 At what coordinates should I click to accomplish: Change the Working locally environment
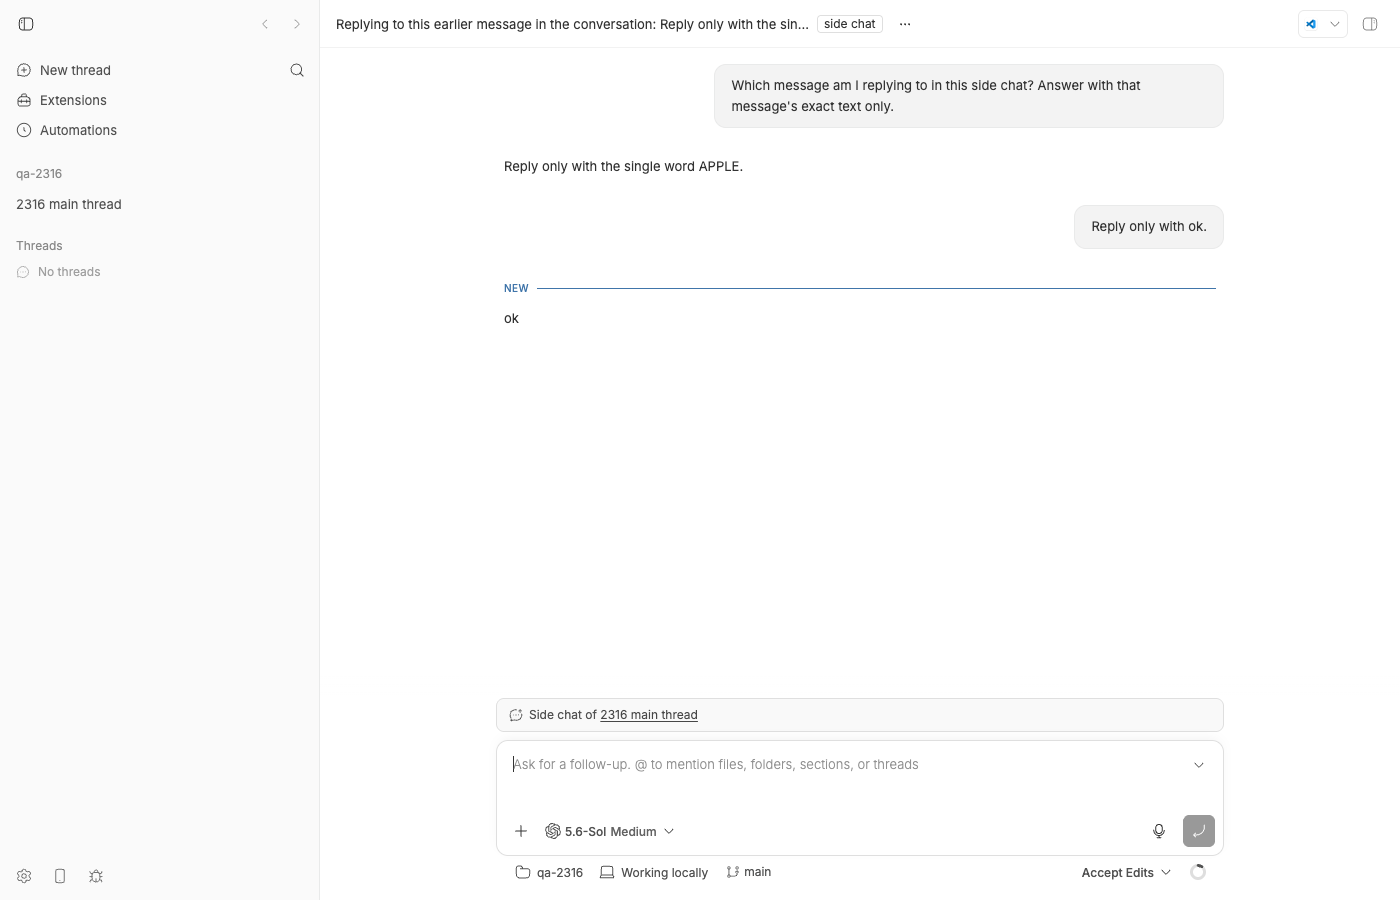tap(654, 872)
